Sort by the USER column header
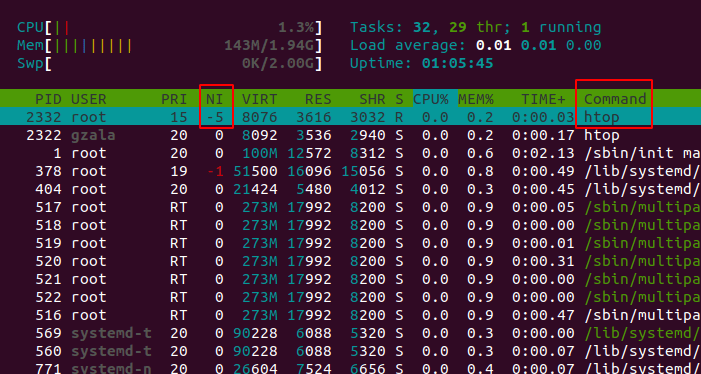The image size is (701, 374). pyautogui.click(x=89, y=99)
